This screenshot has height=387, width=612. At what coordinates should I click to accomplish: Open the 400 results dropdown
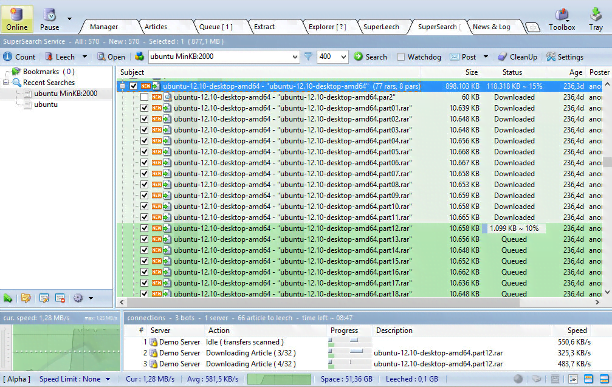pos(343,57)
